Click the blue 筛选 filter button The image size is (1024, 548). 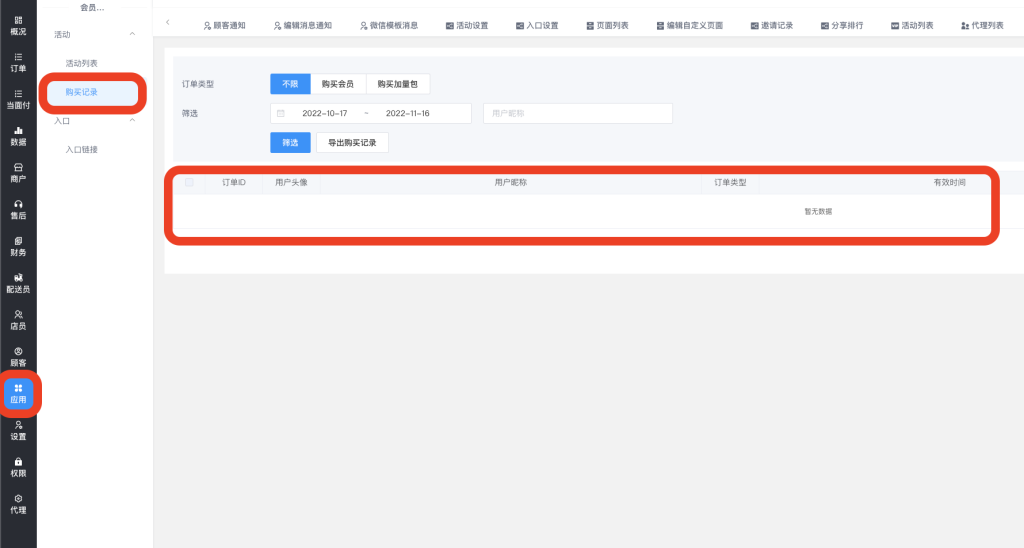pyautogui.click(x=290, y=143)
